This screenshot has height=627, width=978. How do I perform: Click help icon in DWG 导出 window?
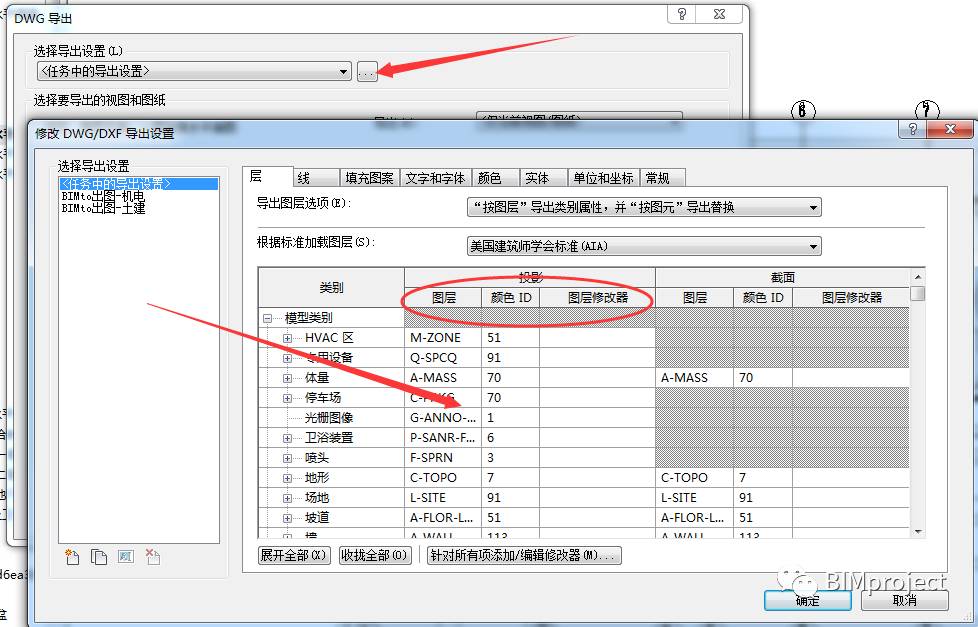[x=682, y=14]
